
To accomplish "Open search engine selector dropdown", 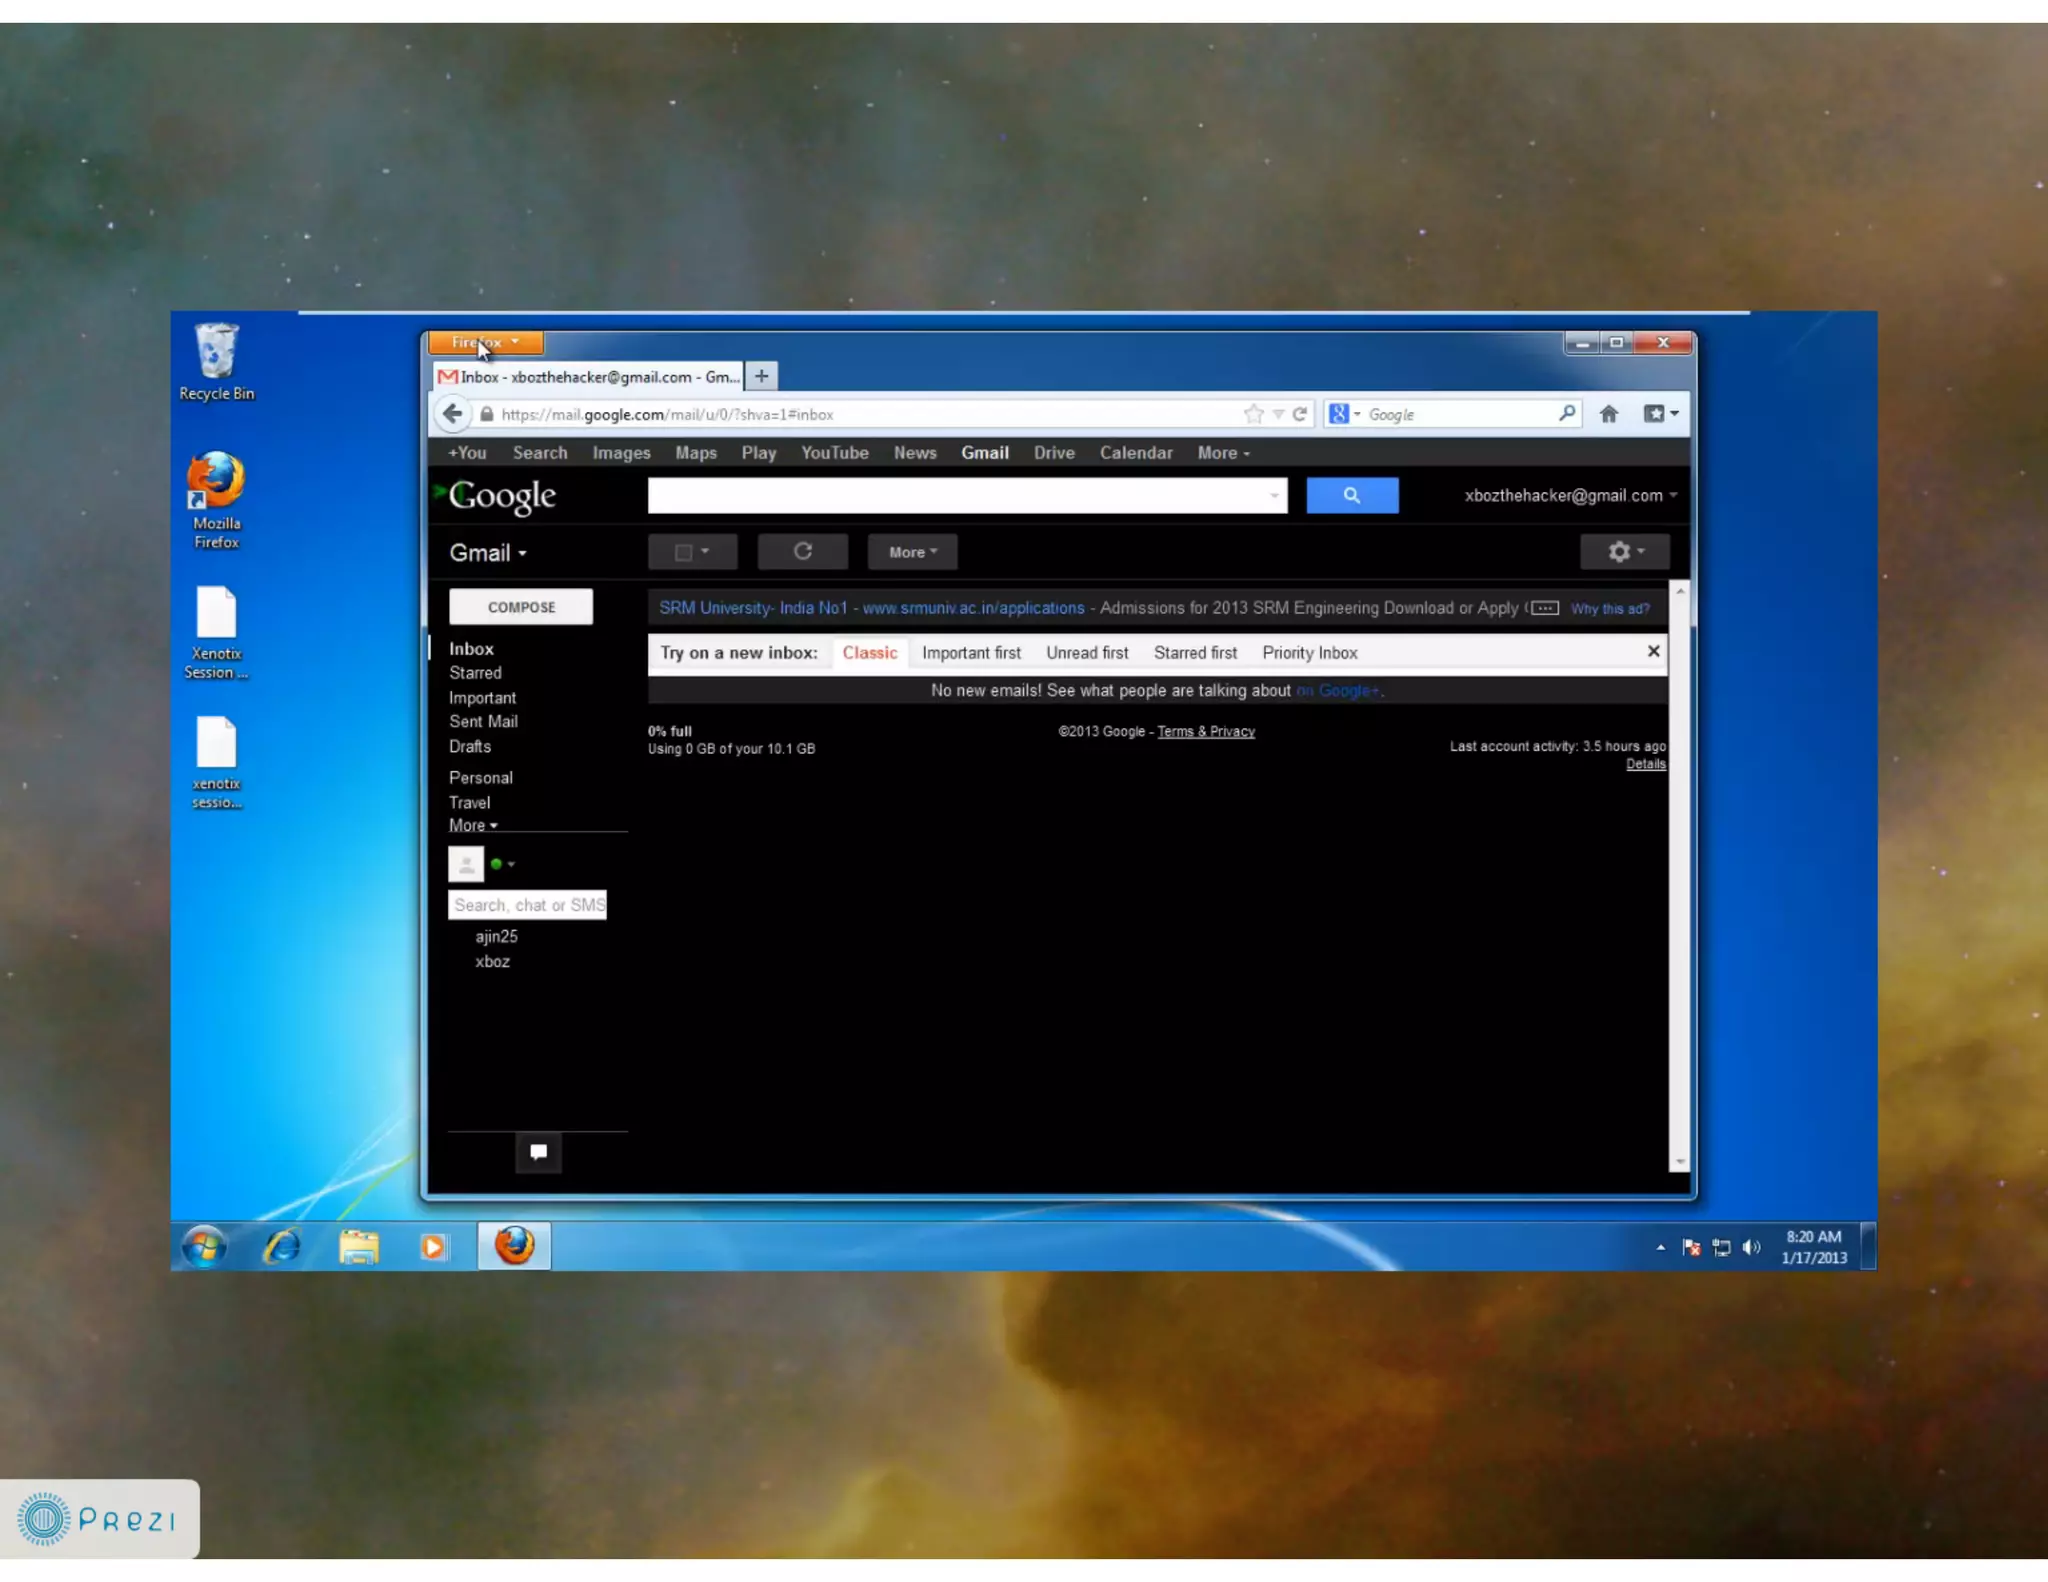I will pyautogui.click(x=1345, y=413).
